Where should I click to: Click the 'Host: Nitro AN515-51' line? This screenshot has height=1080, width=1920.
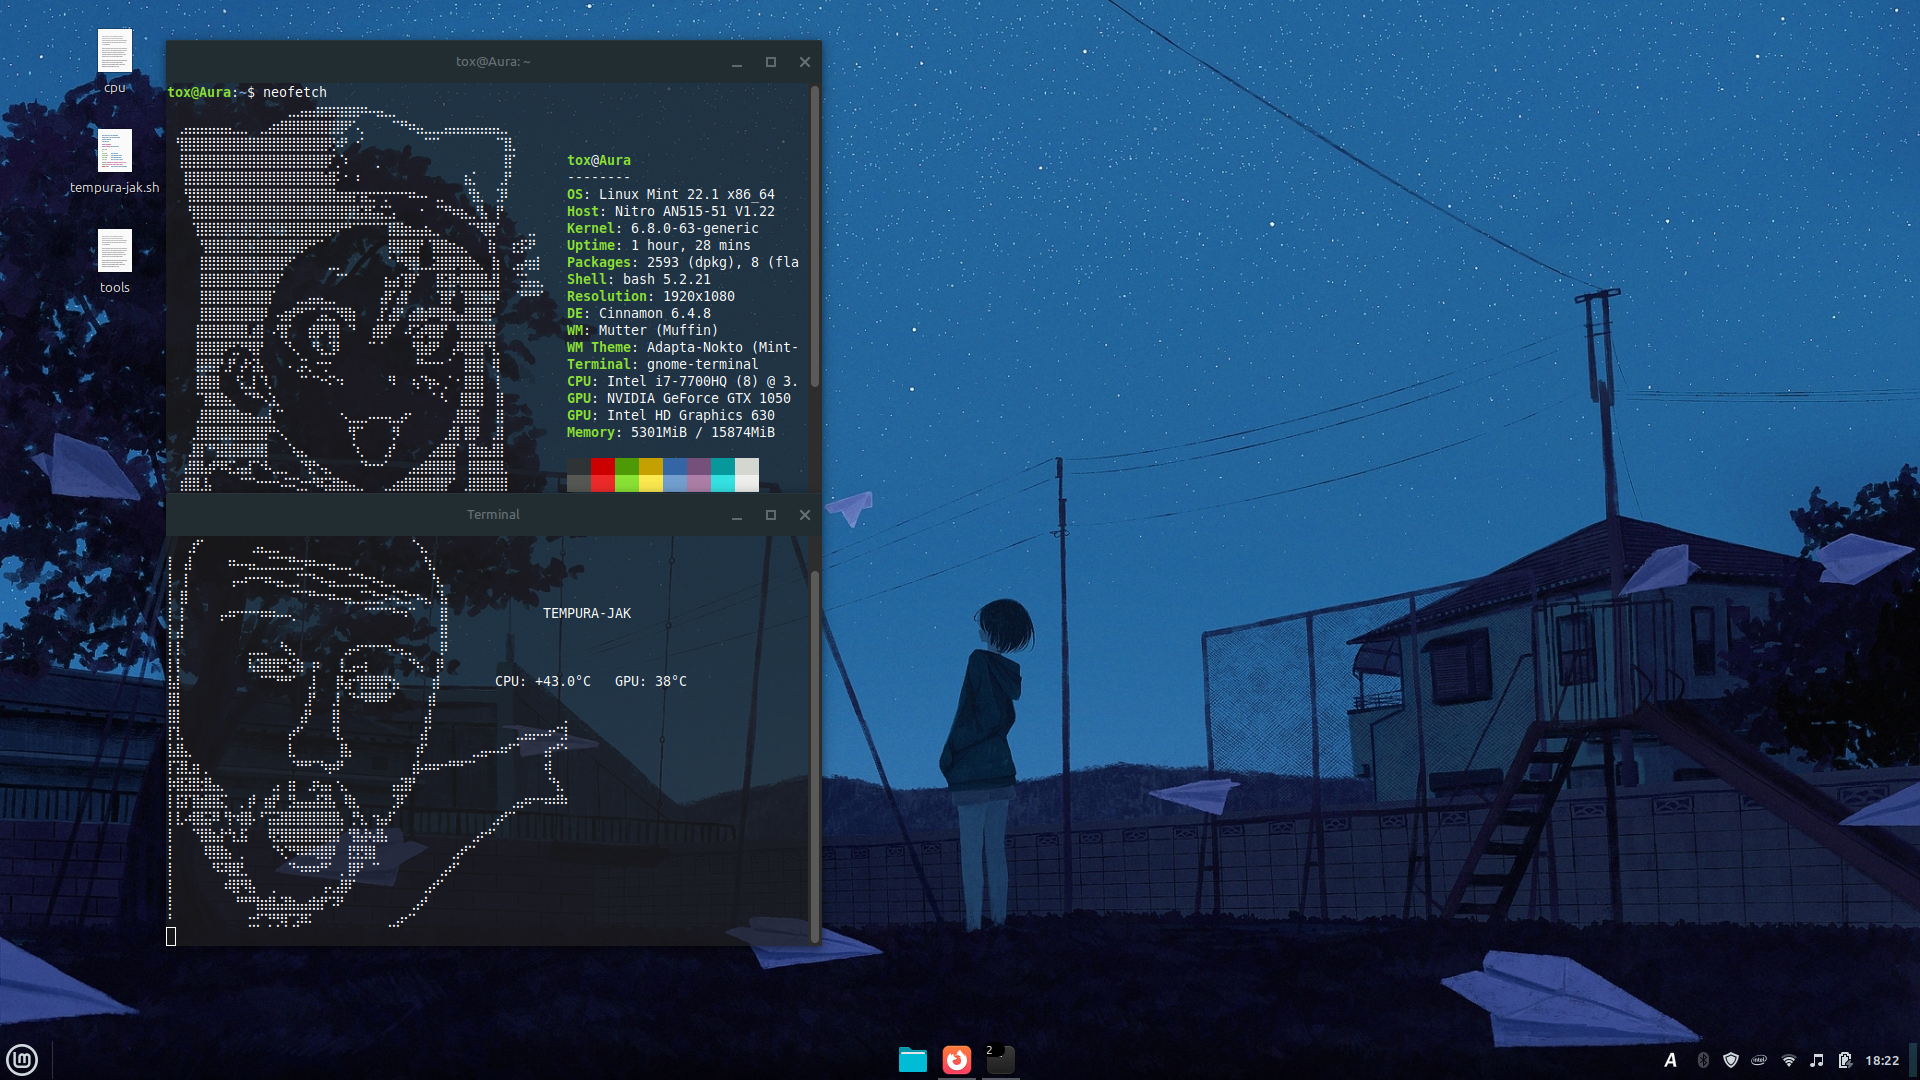671,211
